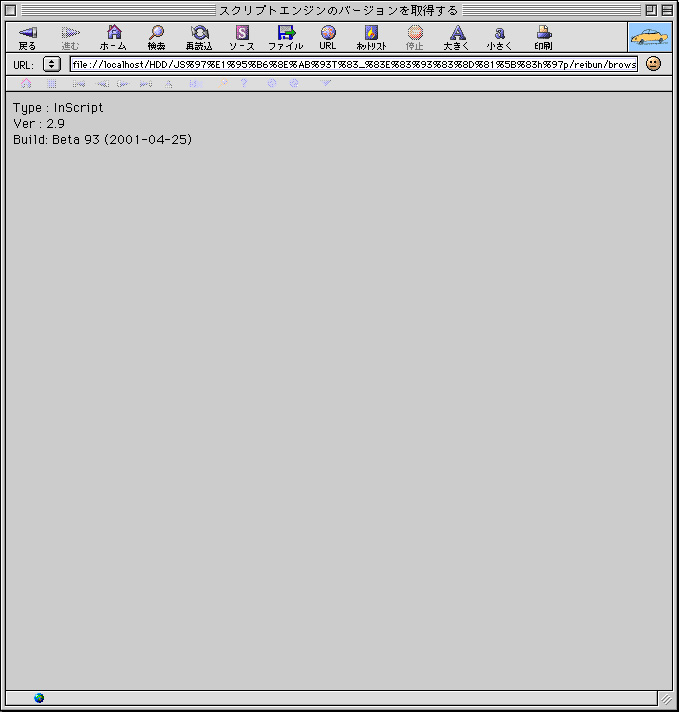The width and height of the screenshot is (679, 712).
Task: Click the window resize grip corner
Action: 666,699
